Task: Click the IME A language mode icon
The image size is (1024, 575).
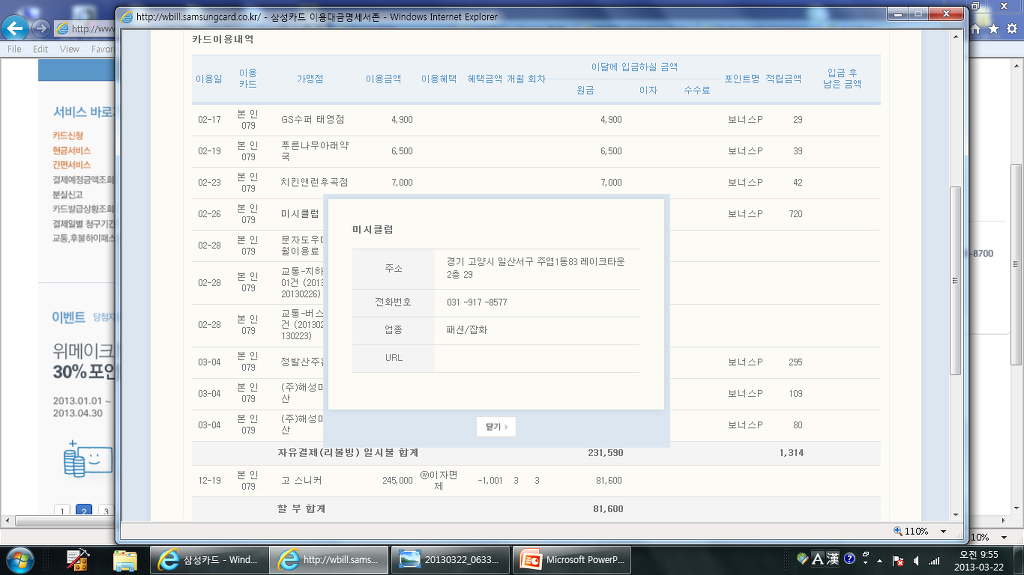Action: [818, 559]
